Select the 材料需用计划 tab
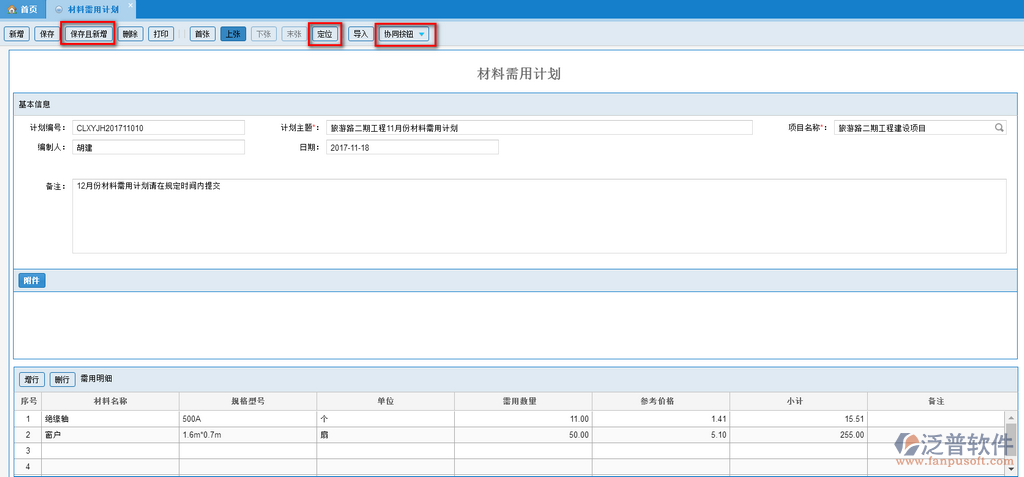Viewport: 1024px width, 477px height. pyautogui.click(x=93, y=8)
